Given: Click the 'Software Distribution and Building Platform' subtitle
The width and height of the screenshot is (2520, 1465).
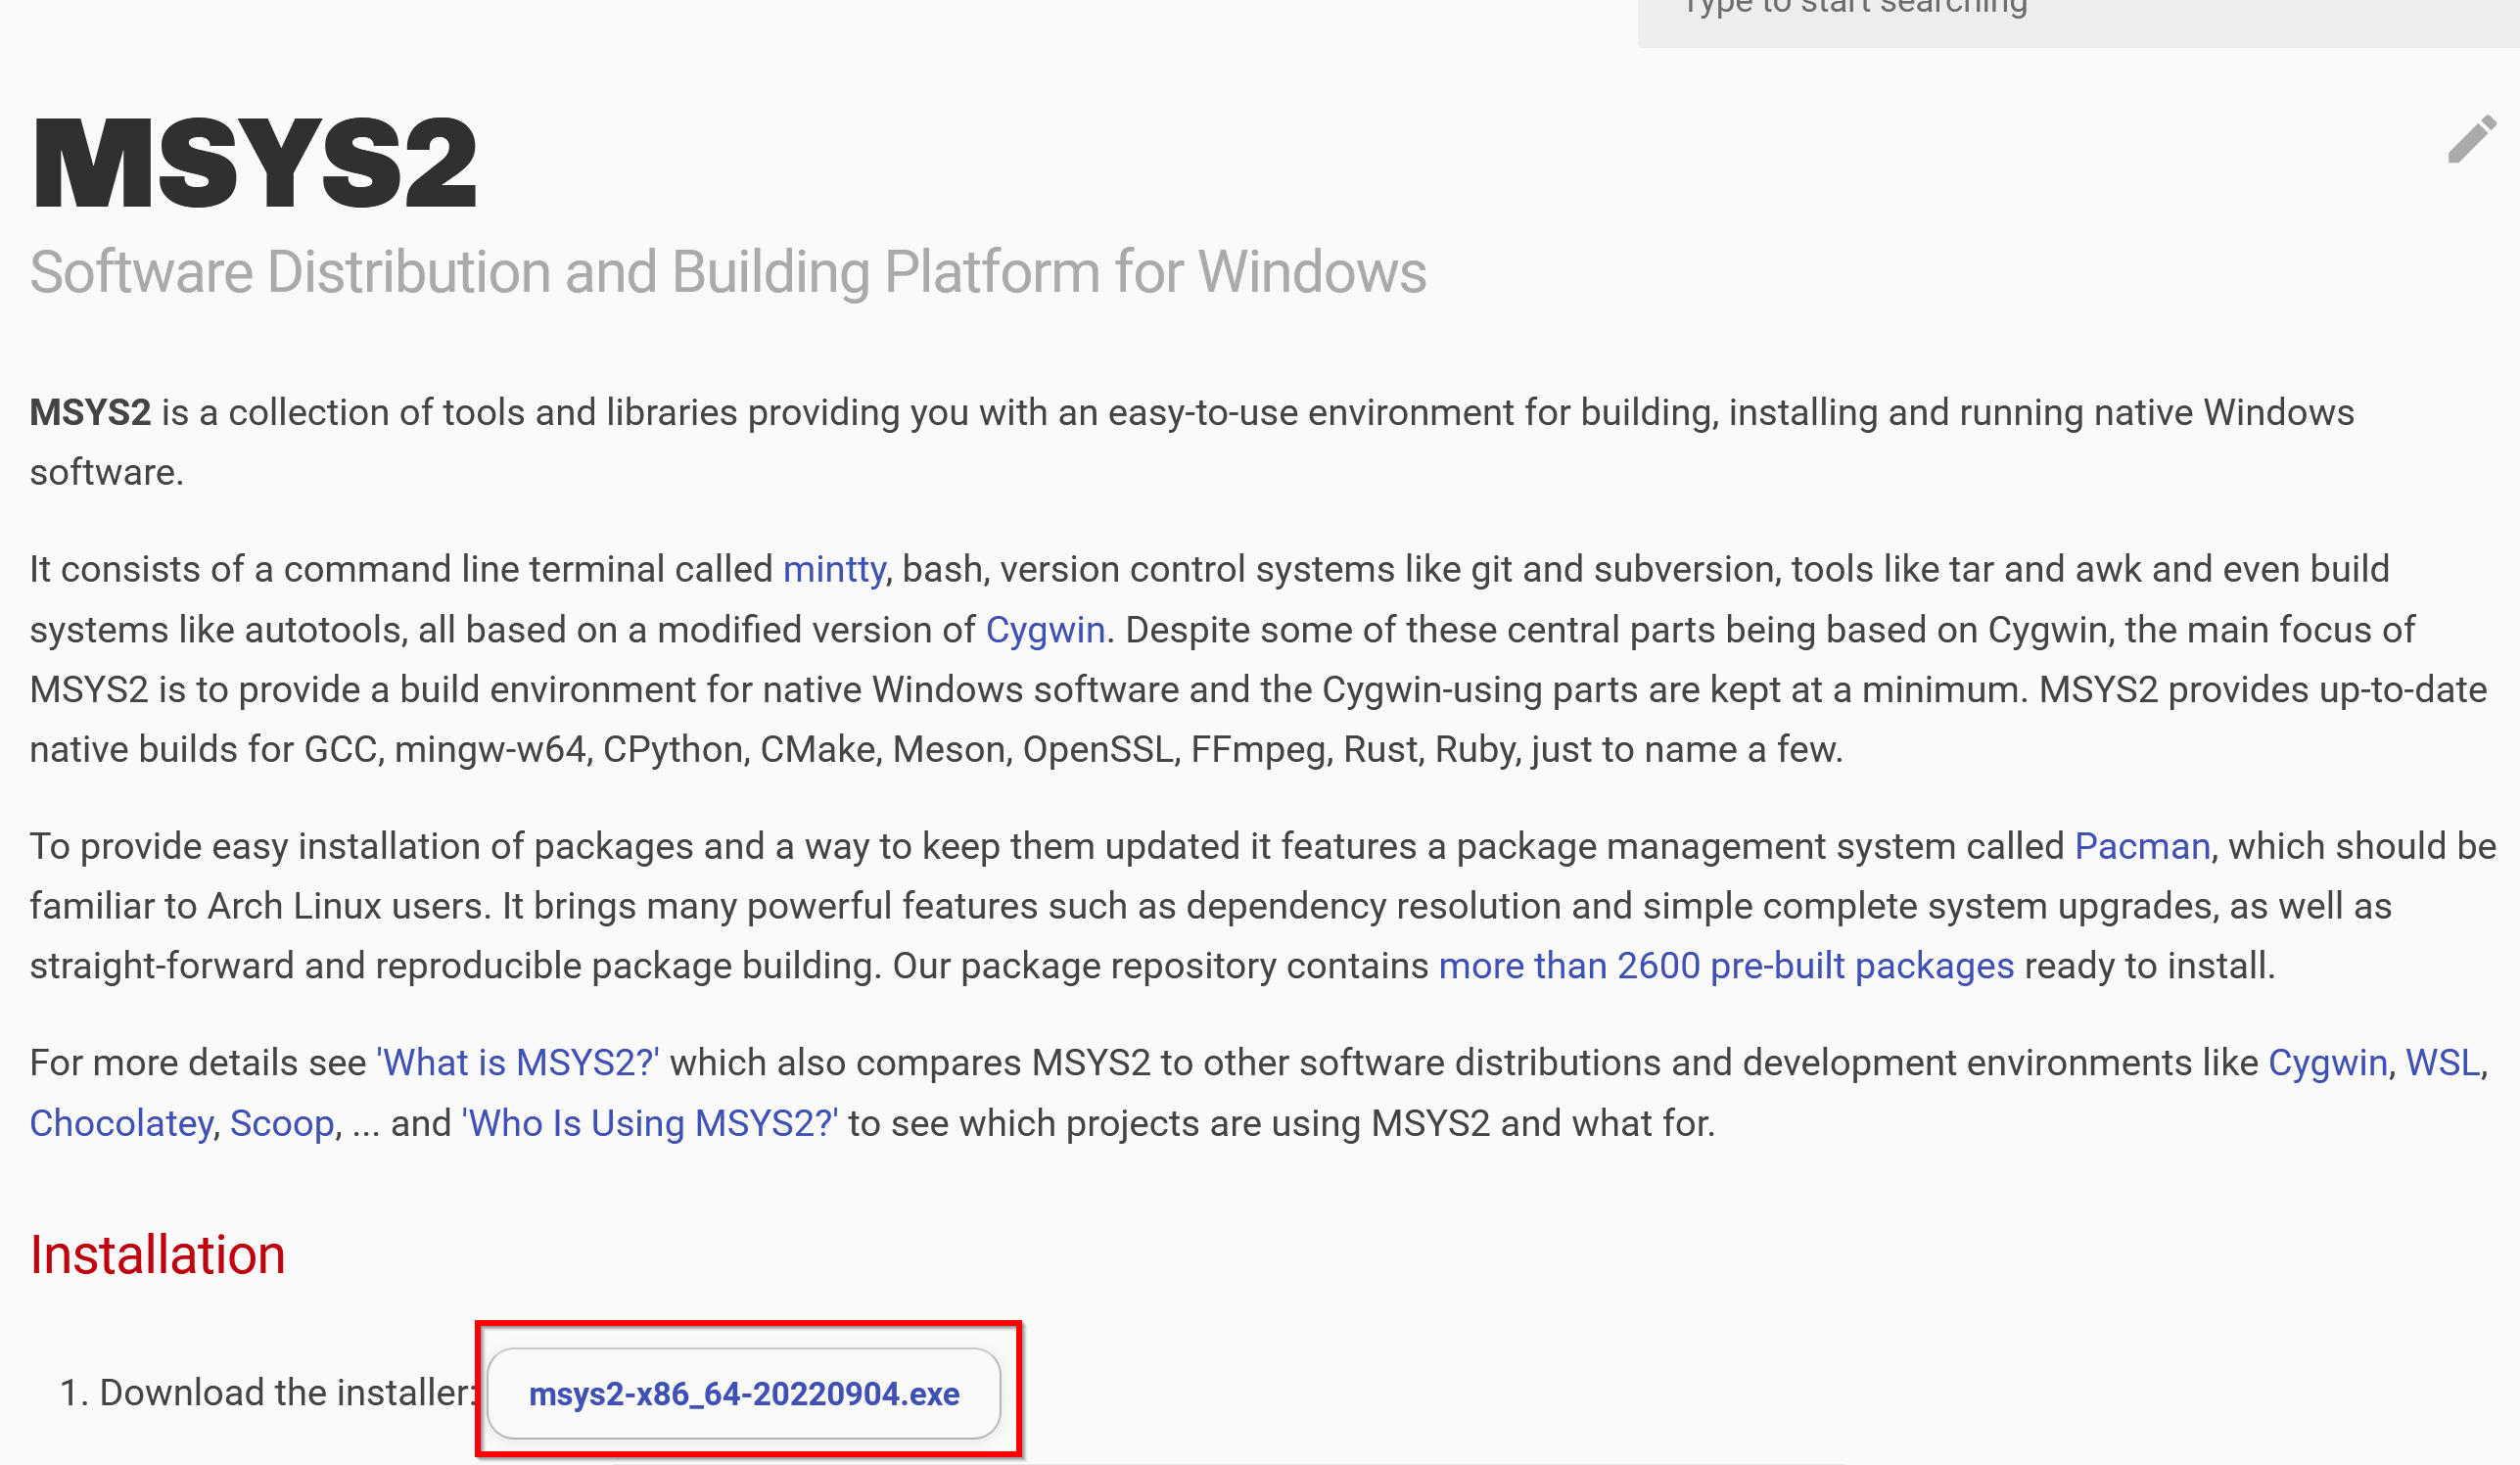Looking at the screenshot, I should 727,272.
